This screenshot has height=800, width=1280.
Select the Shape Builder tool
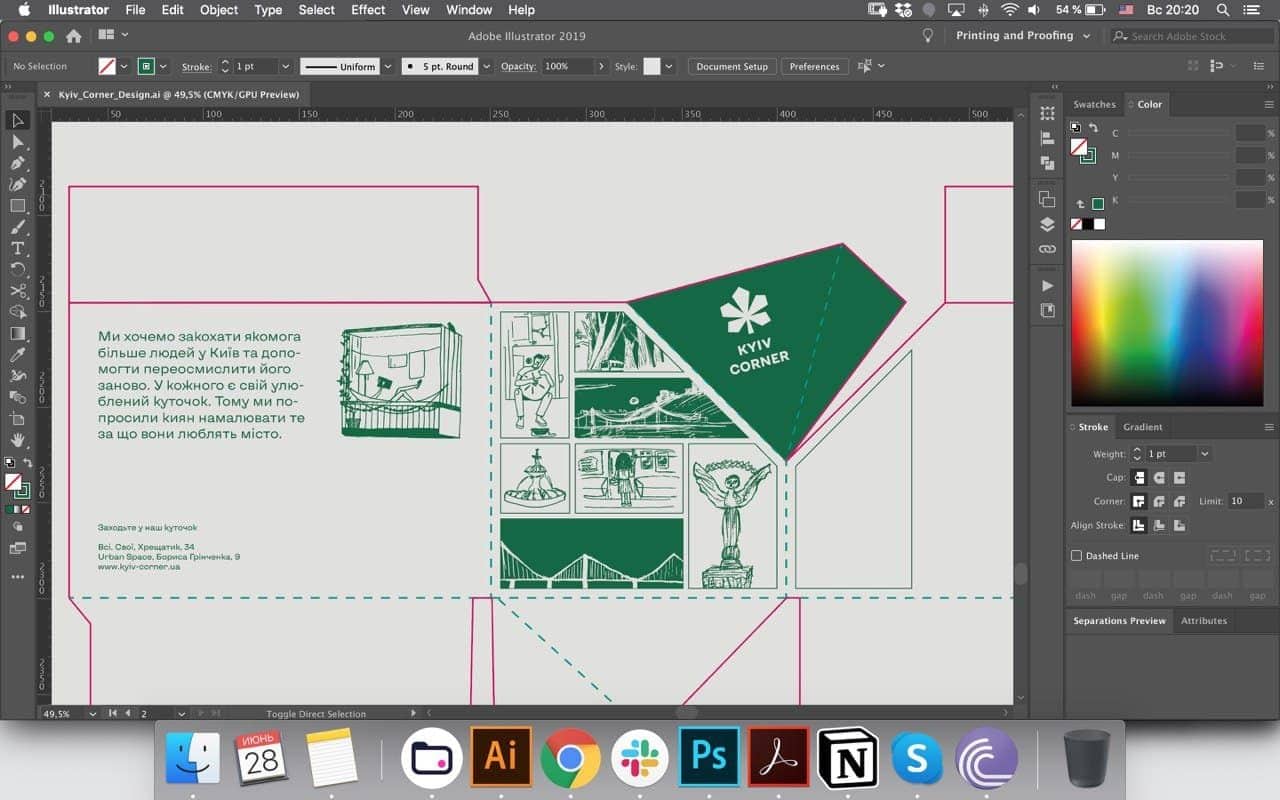[x=18, y=312]
